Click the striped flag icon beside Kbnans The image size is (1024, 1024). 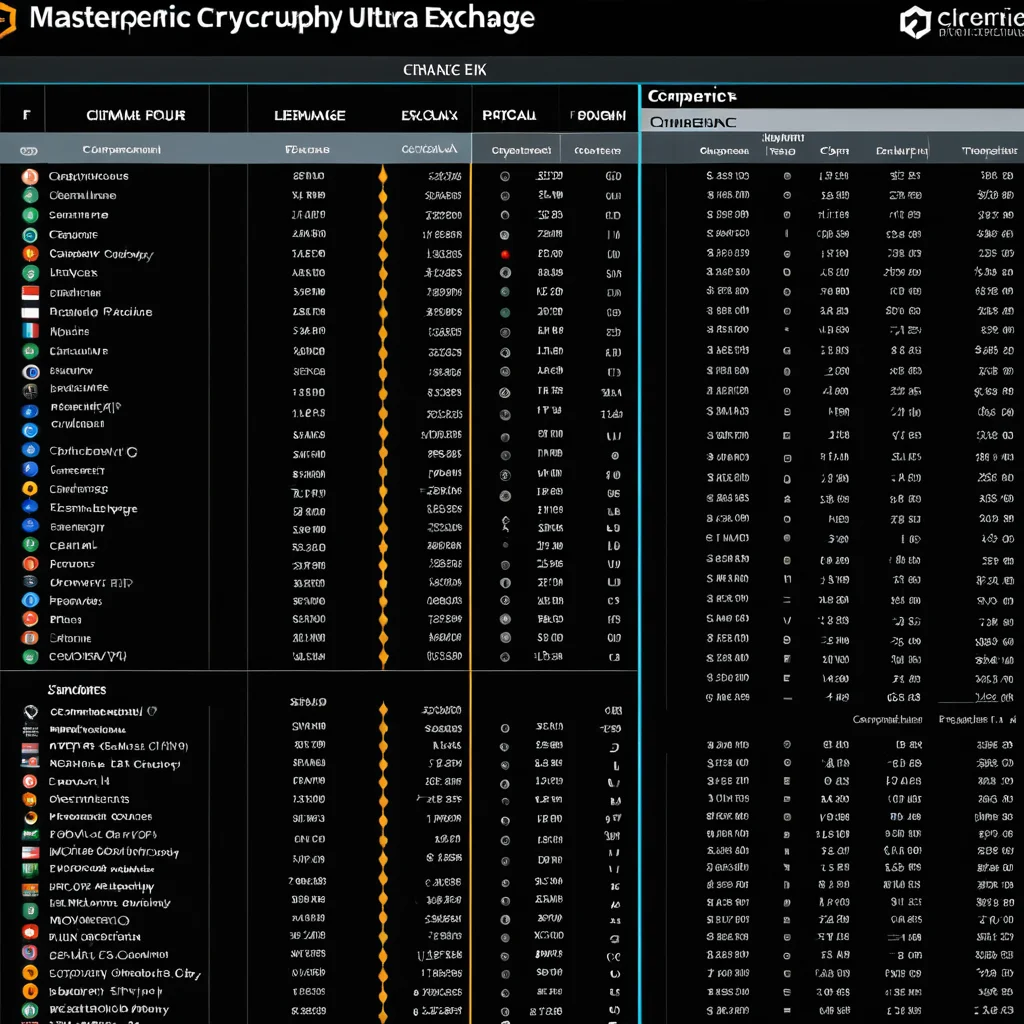30,331
